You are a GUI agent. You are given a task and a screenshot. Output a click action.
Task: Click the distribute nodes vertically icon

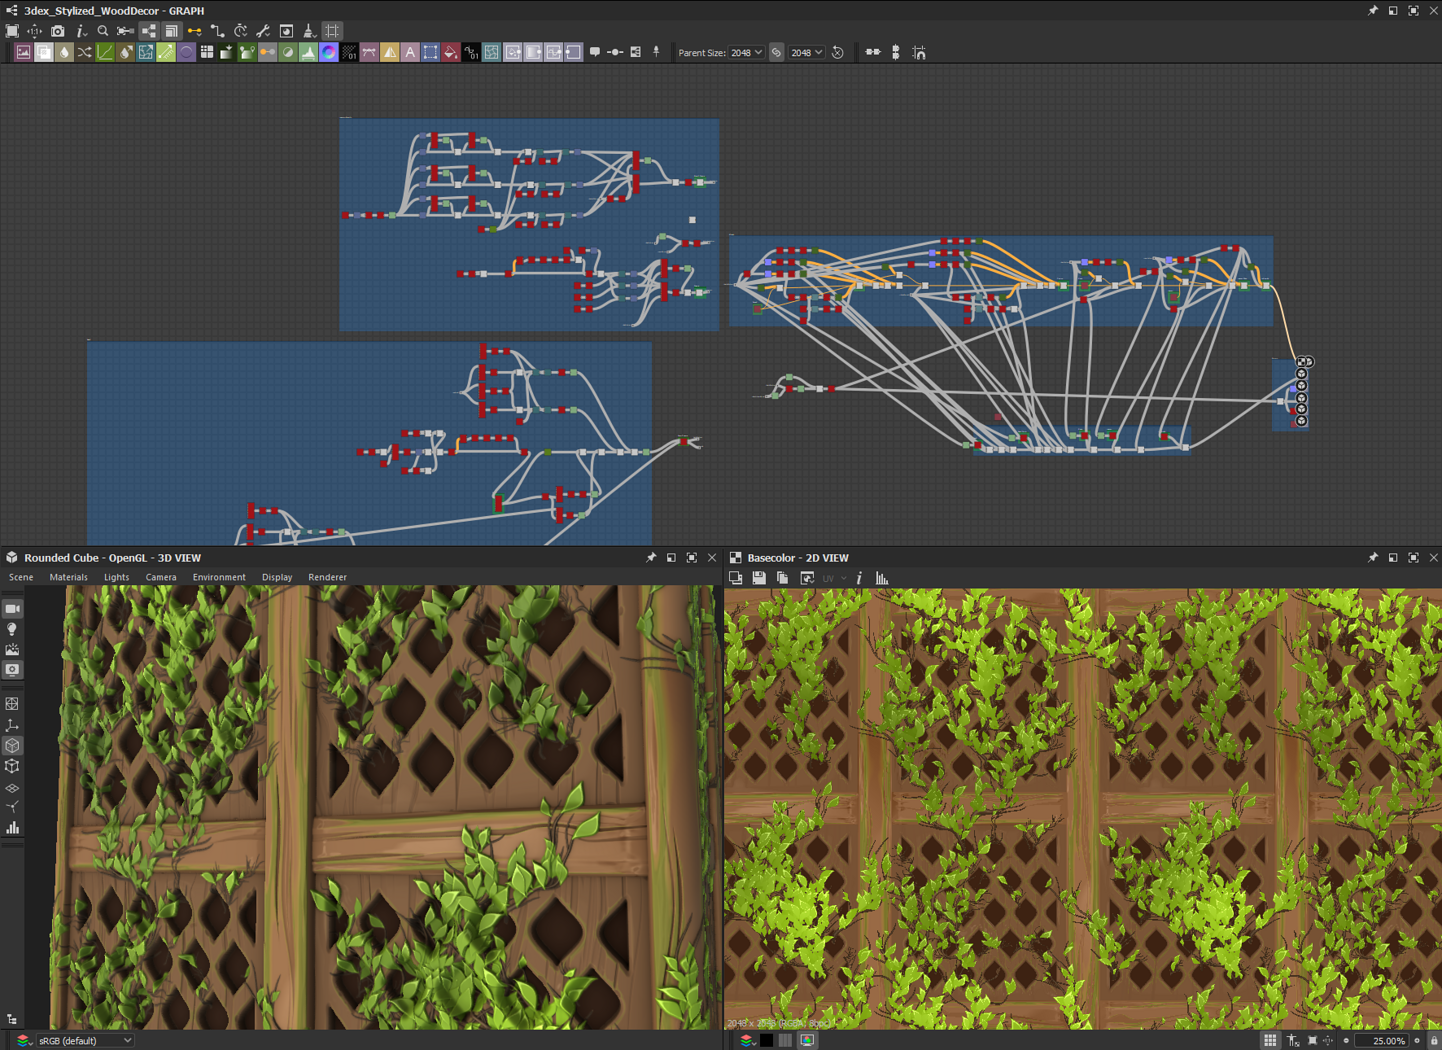tap(896, 52)
